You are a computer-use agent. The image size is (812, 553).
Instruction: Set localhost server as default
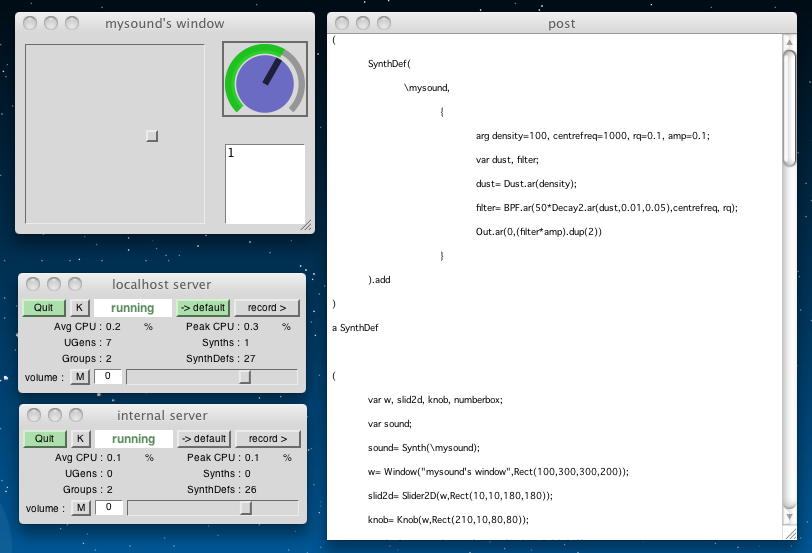click(x=203, y=308)
